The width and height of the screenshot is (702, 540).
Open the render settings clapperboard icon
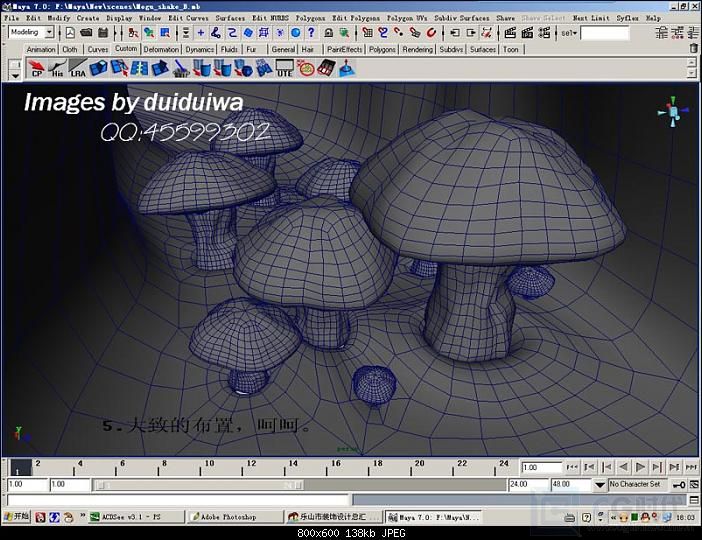tap(544, 32)
